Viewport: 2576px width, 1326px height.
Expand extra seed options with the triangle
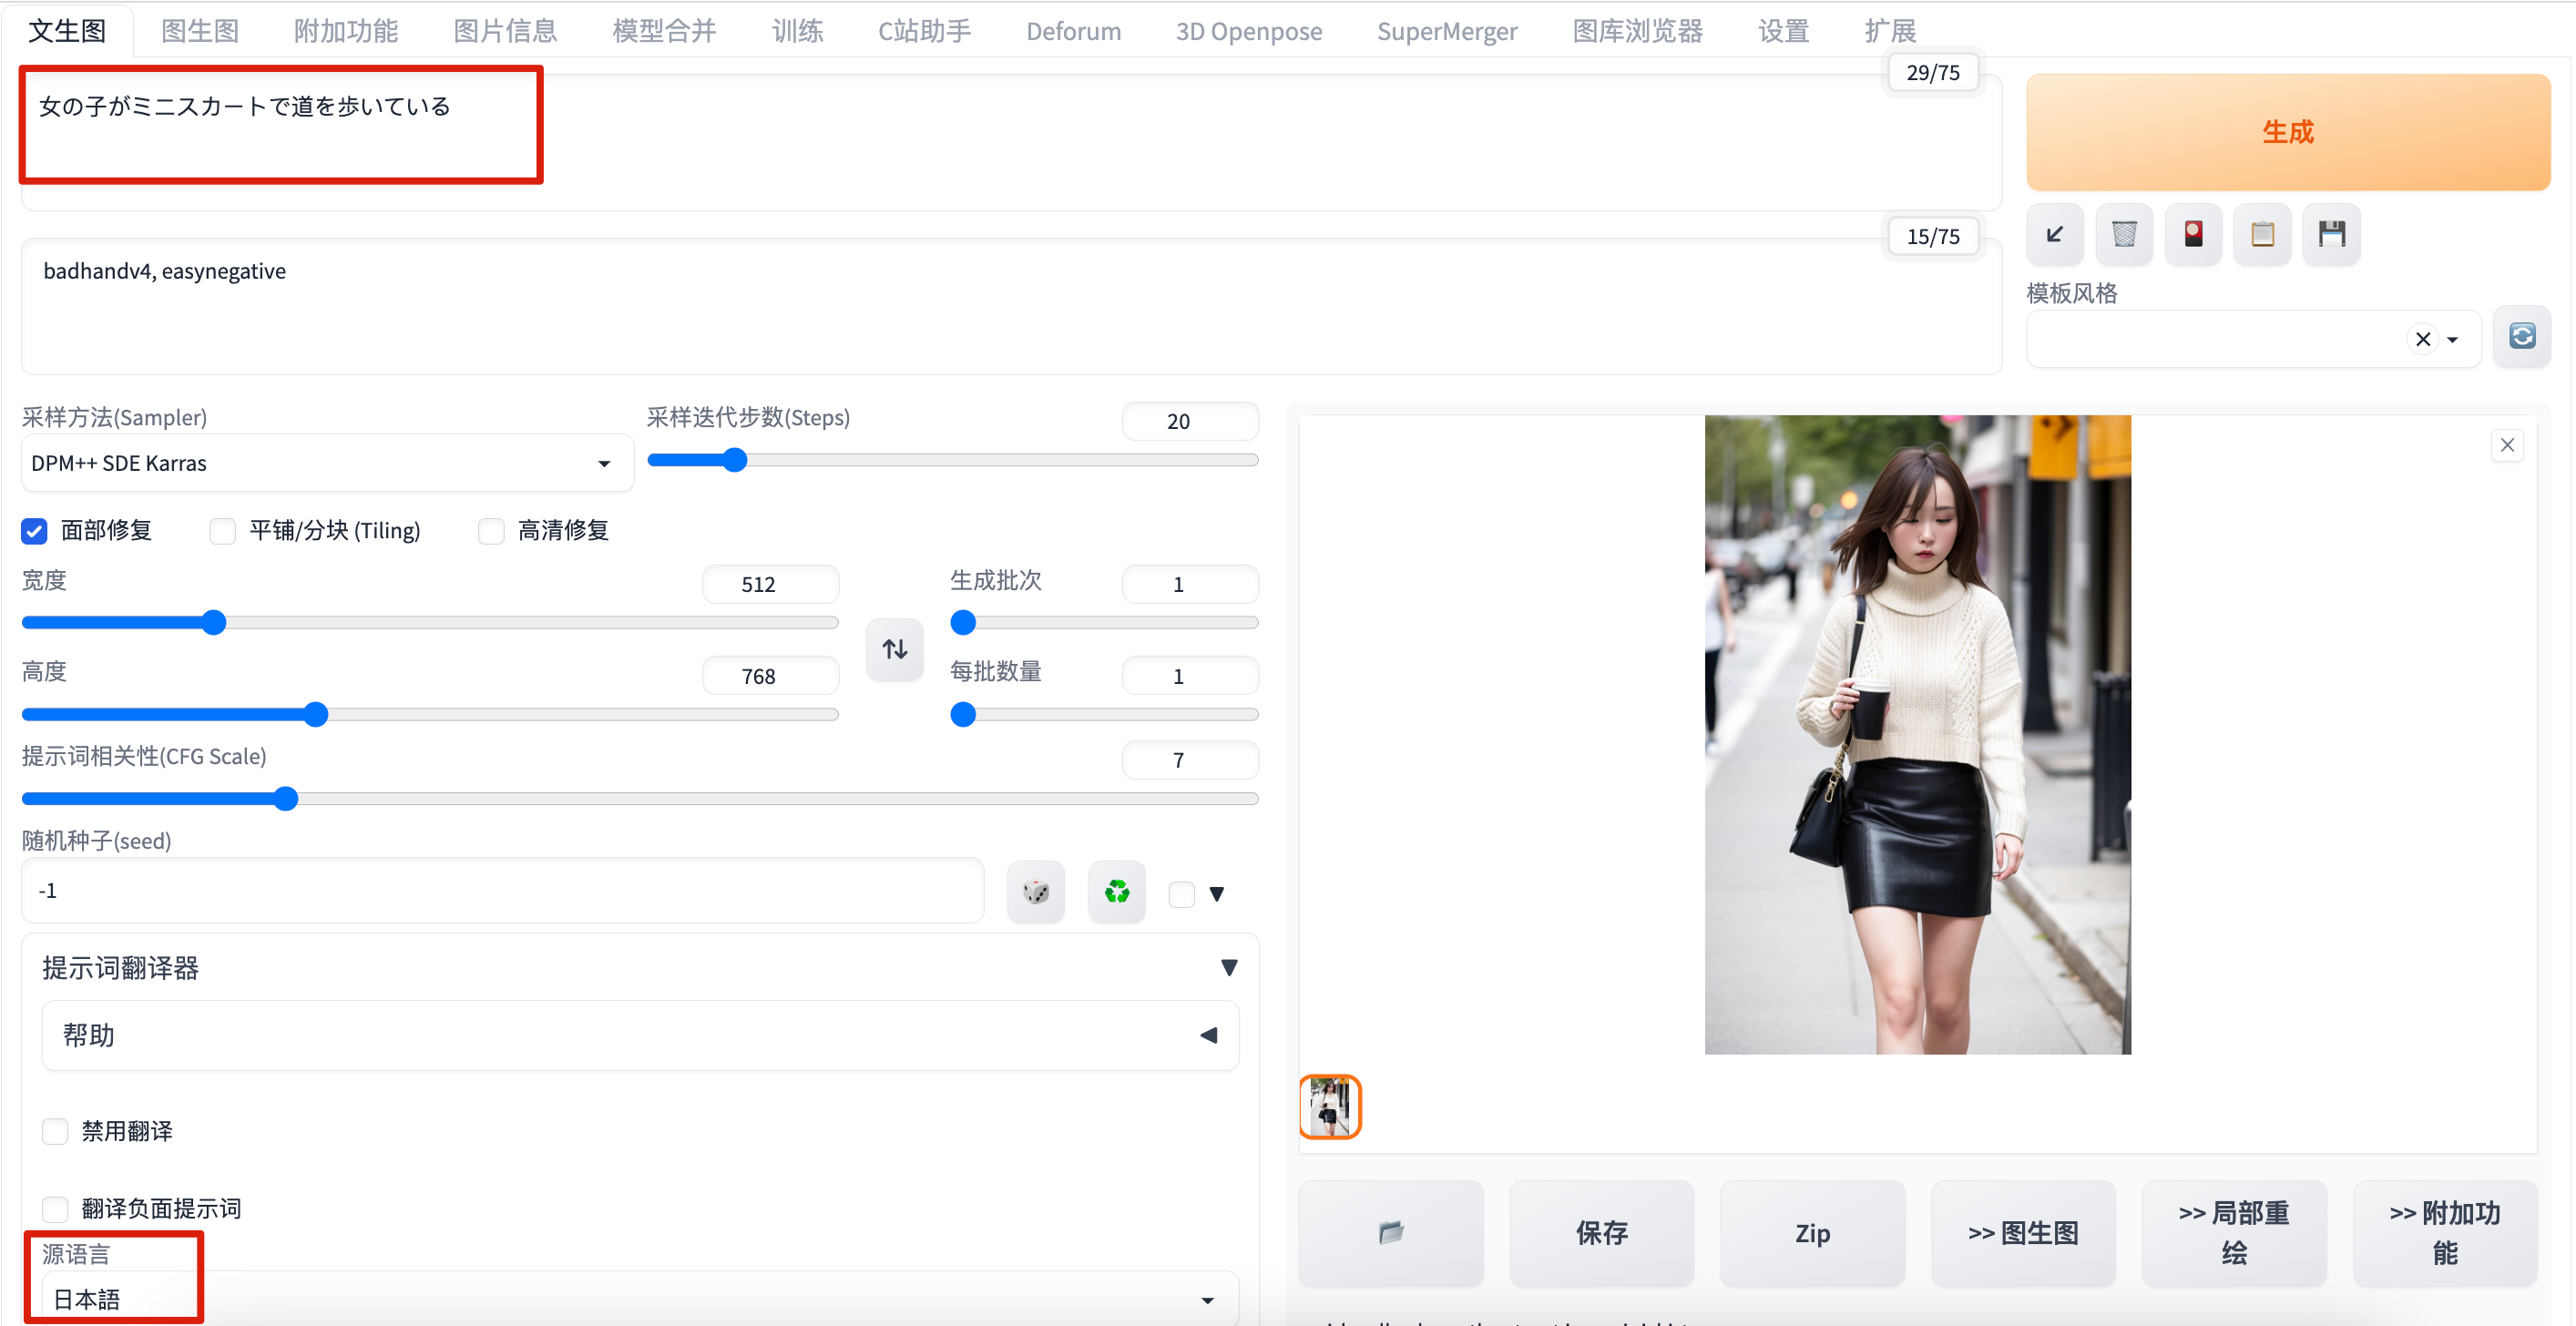pos(1217,893)
